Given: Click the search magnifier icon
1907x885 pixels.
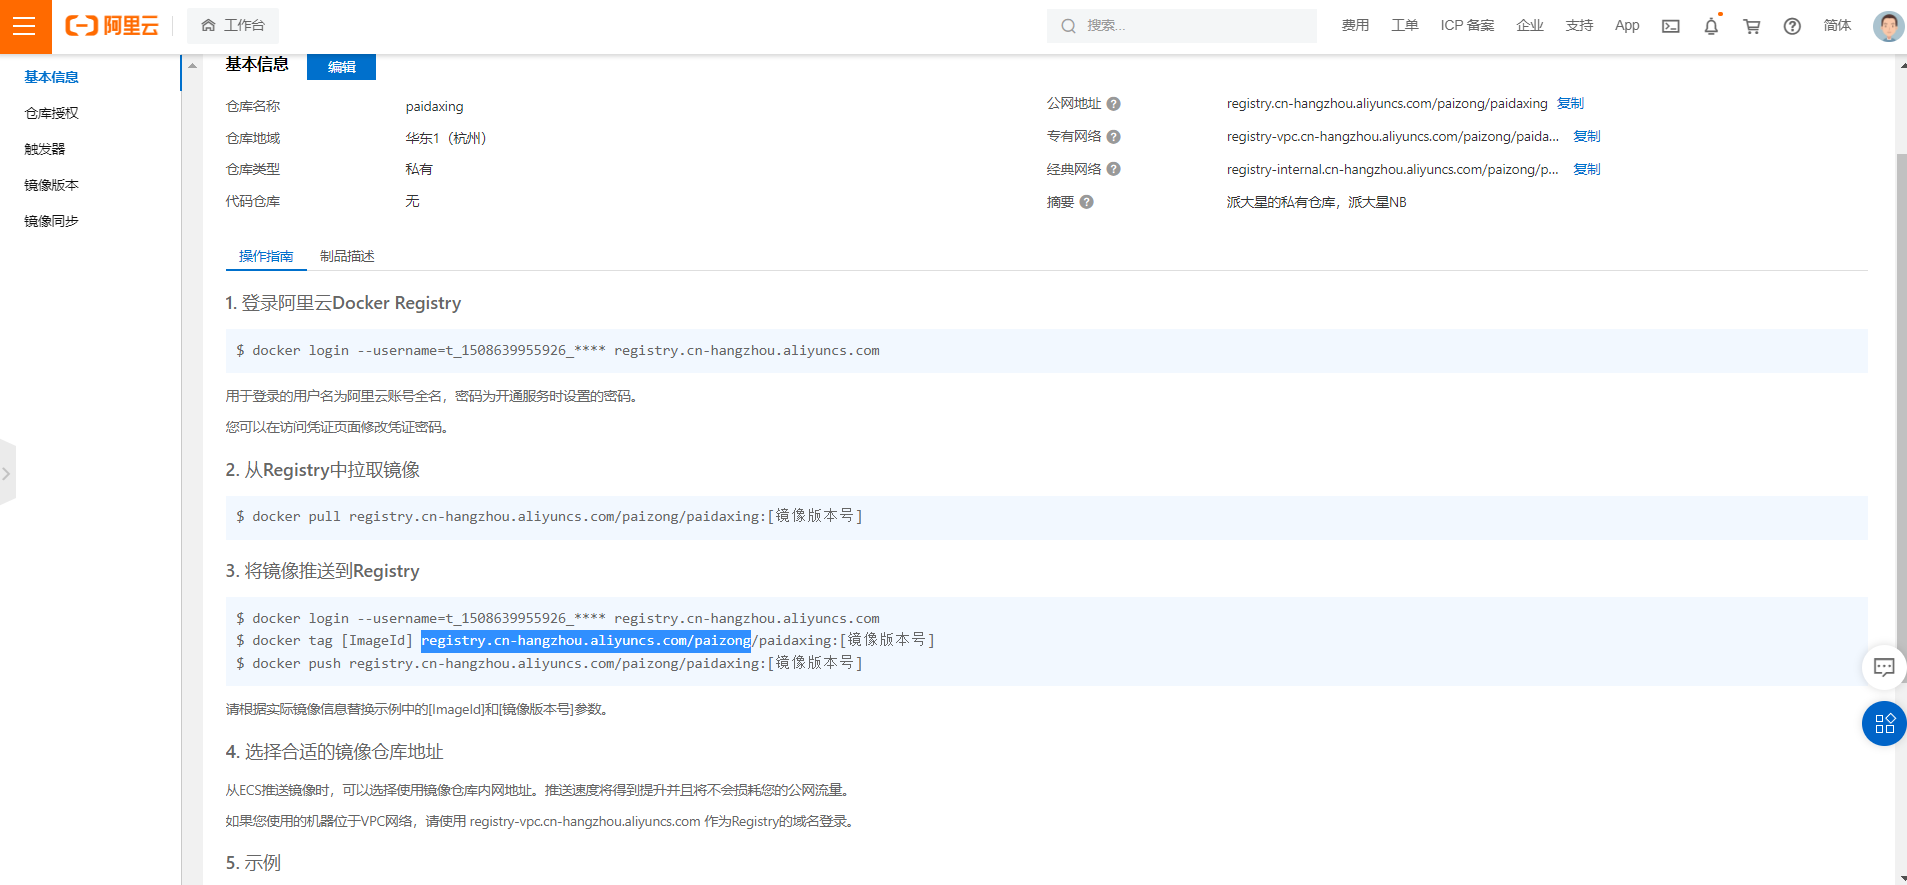Looking at the screenshot, I should click(1068, 26).
